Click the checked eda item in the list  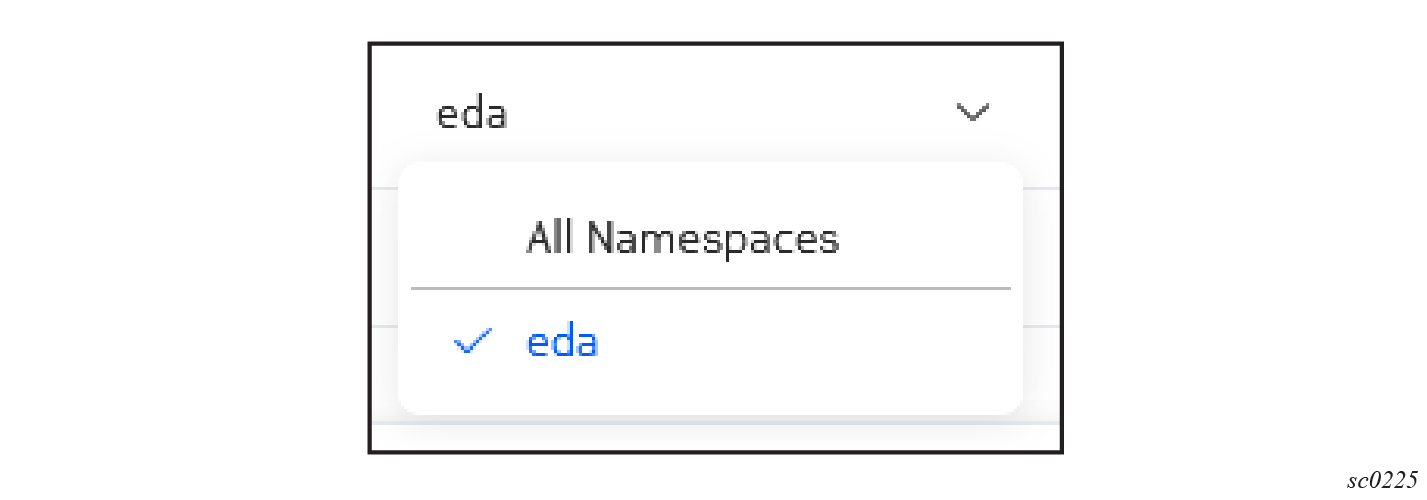coord(562,343)
